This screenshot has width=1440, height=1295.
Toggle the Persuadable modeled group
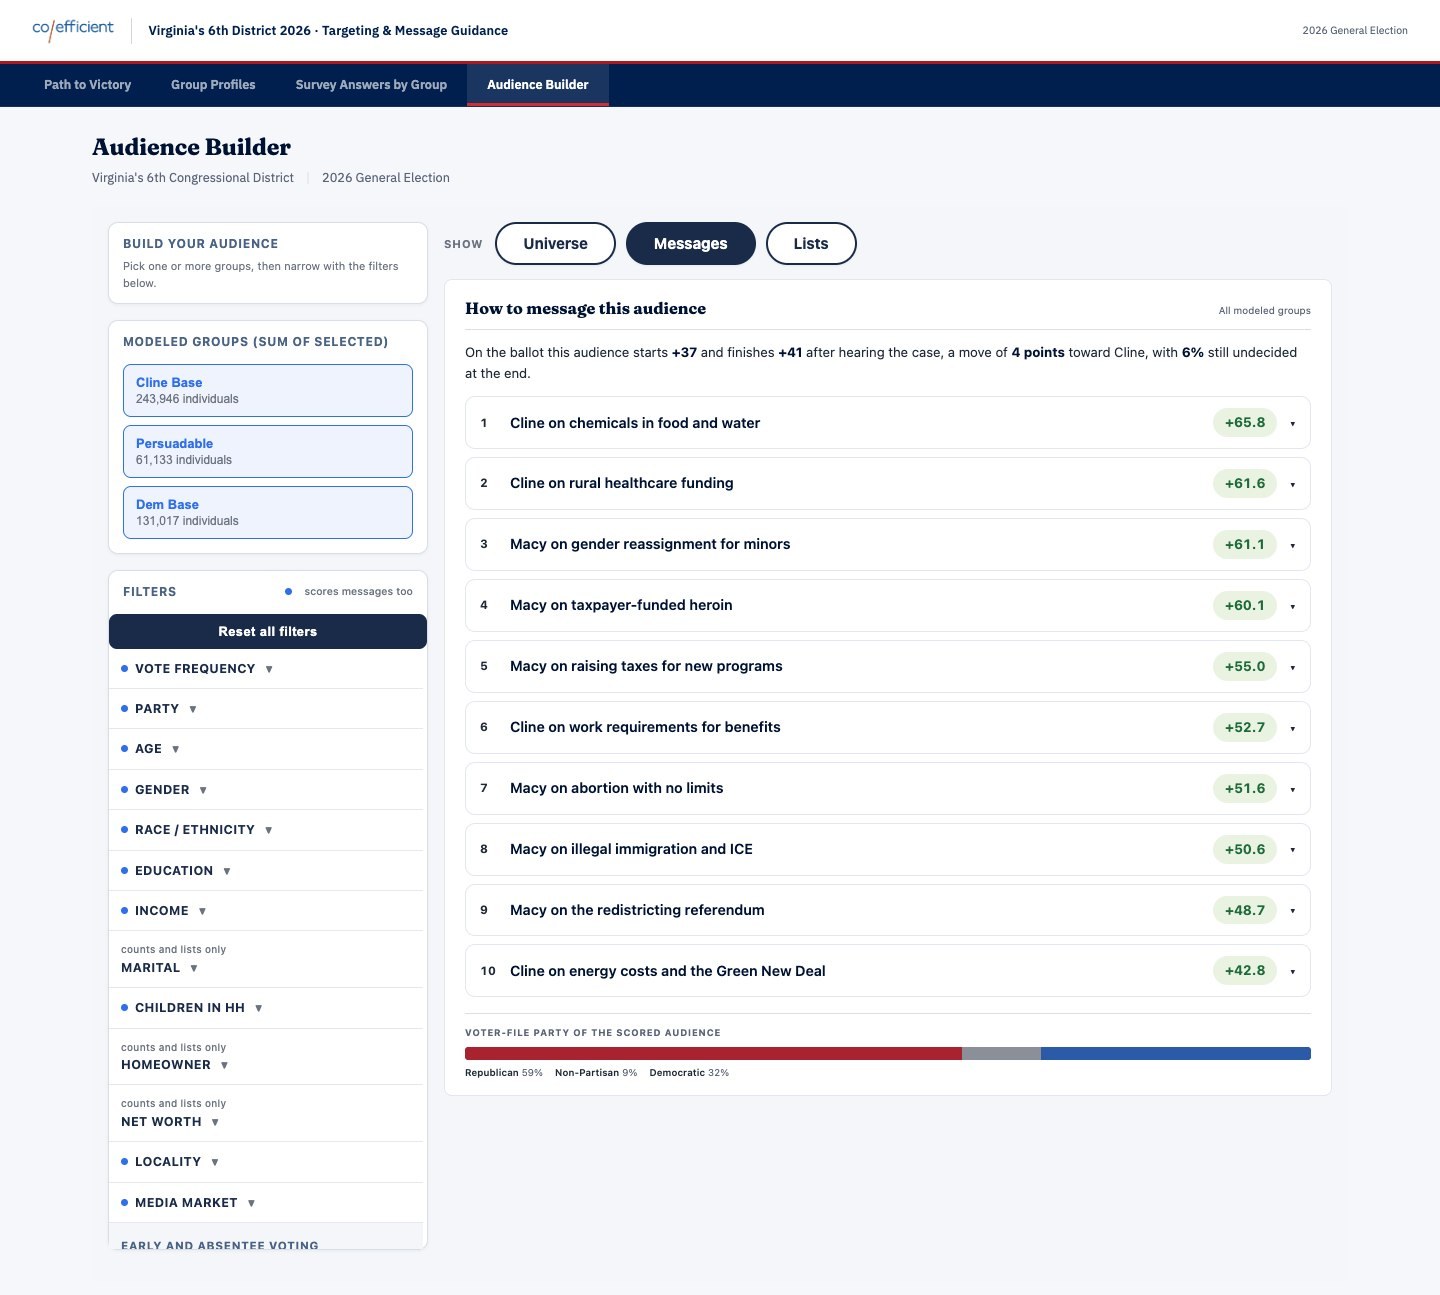click(x=268, y=451)
